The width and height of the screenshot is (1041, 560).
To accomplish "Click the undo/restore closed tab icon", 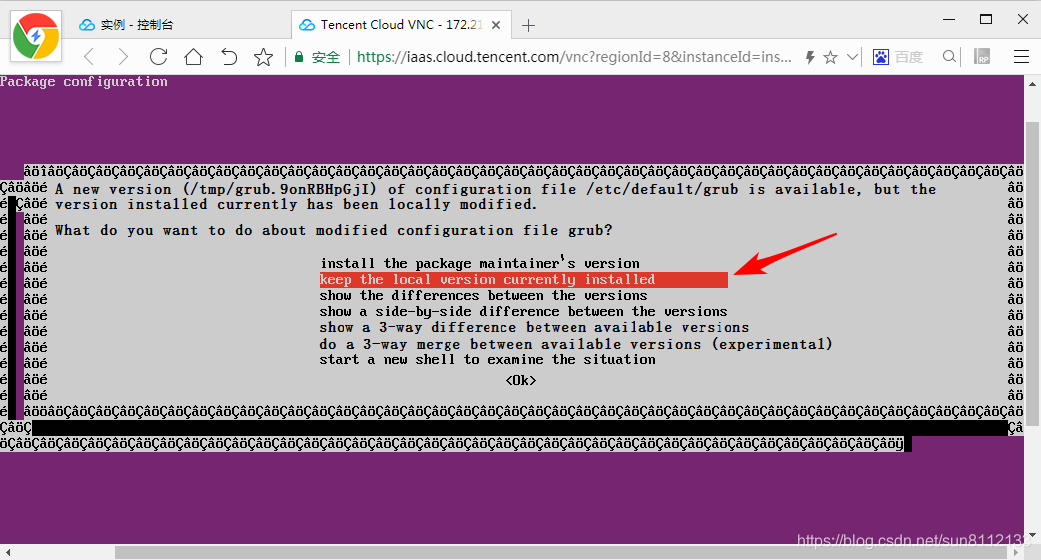I will pos(229,57).
